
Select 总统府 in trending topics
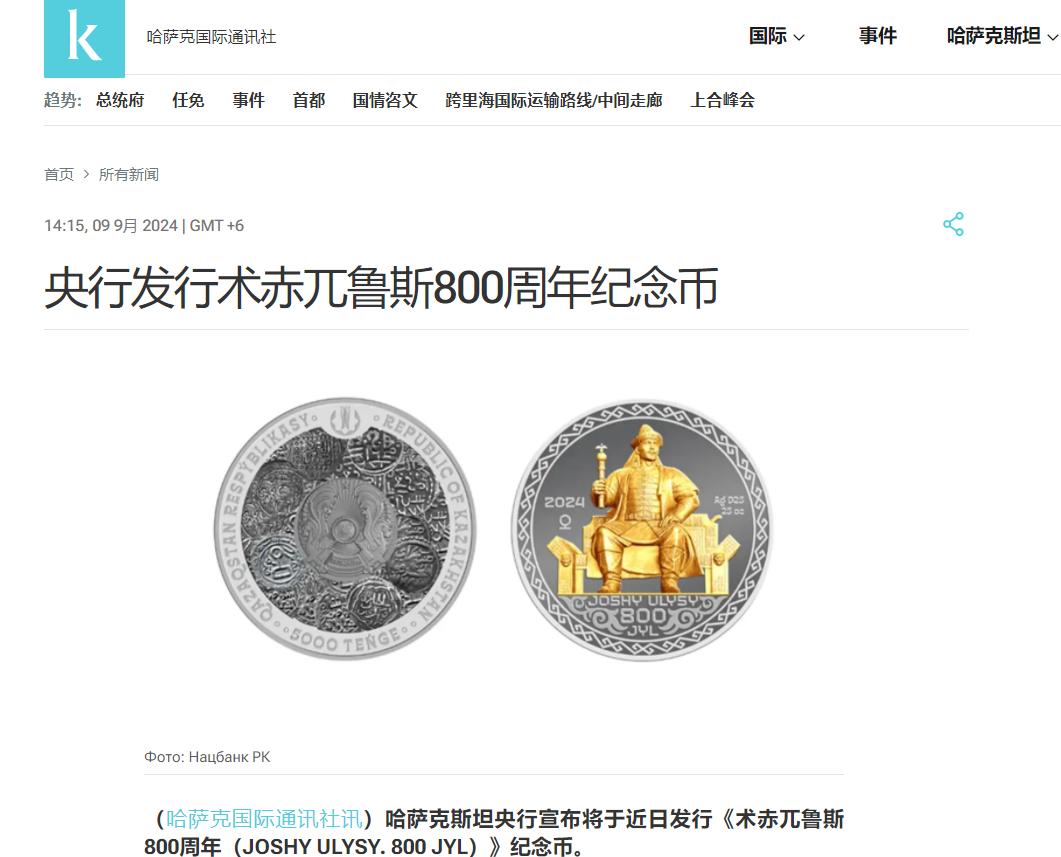tap(120, 100)
